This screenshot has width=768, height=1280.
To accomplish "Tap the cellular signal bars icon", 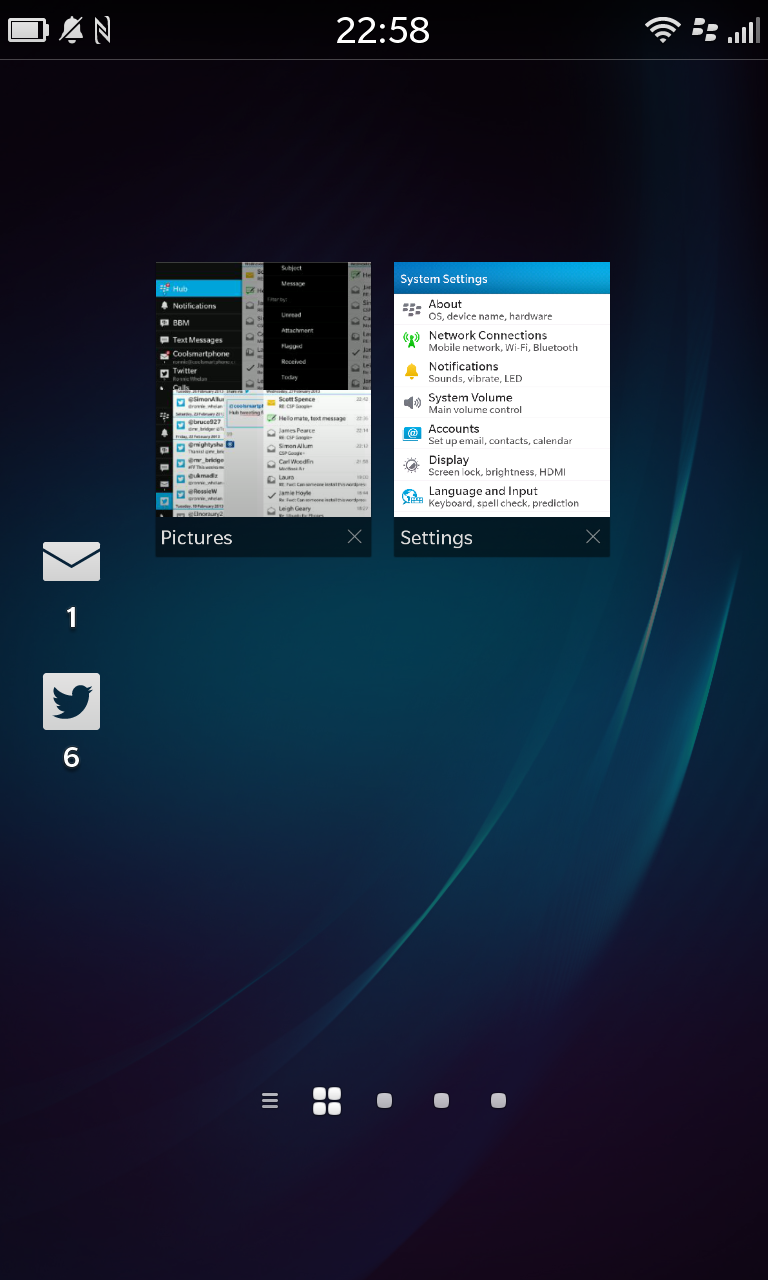I will pyautogui.click(x=743, y=30).
